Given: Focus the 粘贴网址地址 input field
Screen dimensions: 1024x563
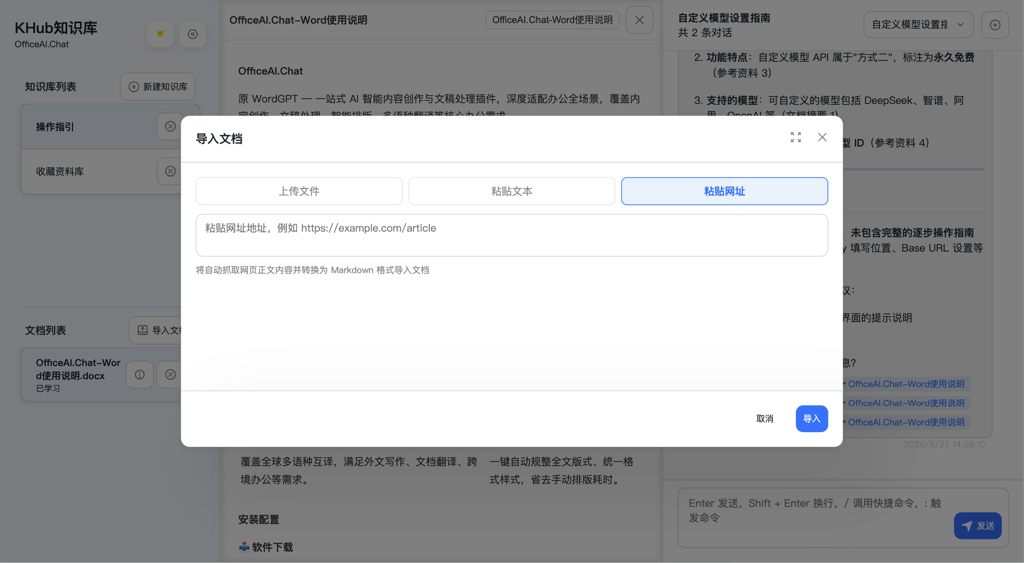Looking at the screenshot, I should pos(511,235).
